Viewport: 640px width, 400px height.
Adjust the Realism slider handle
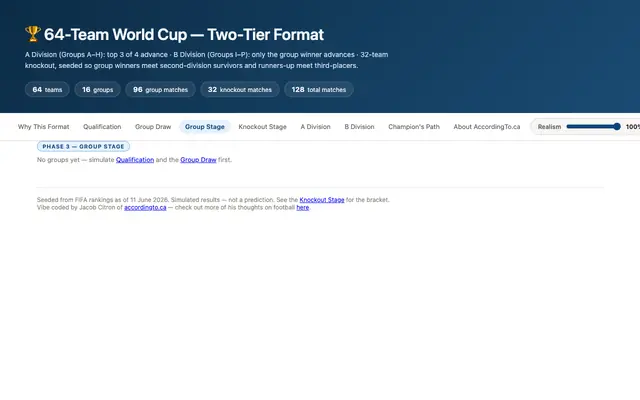pos(617,127)
